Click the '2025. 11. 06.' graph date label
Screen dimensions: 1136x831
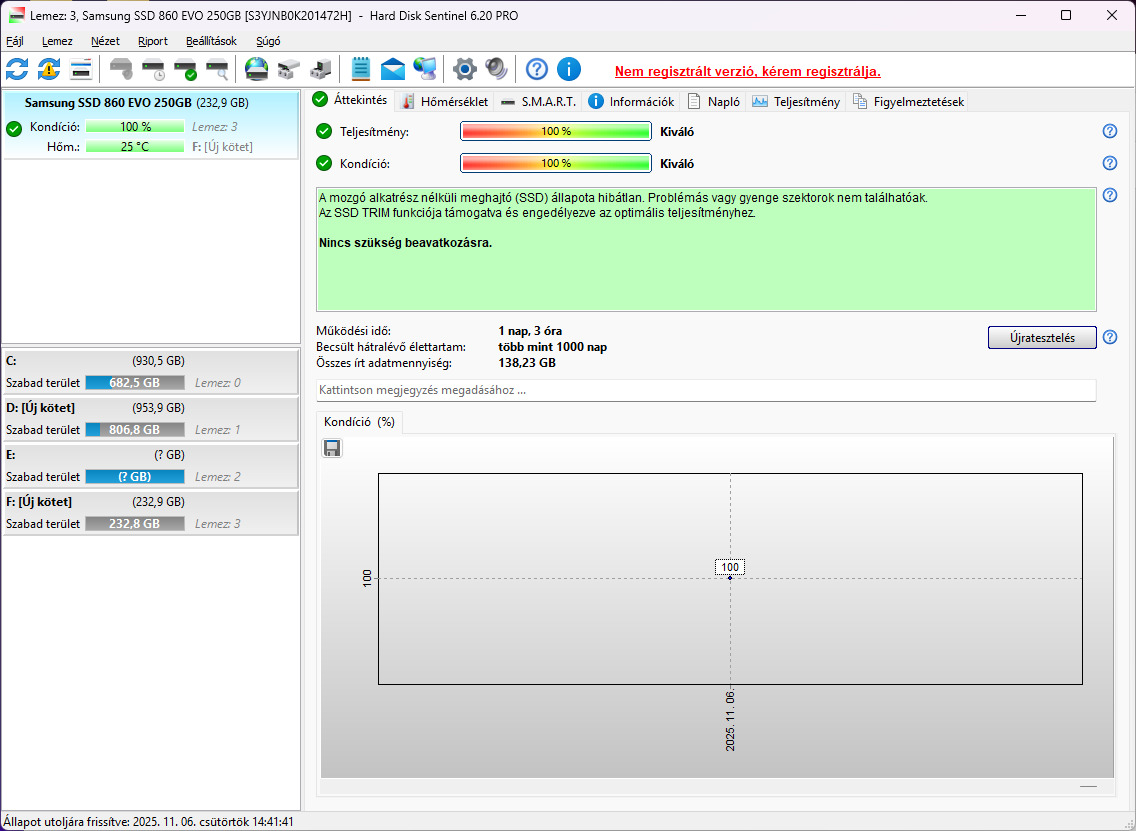coord(730,721)
